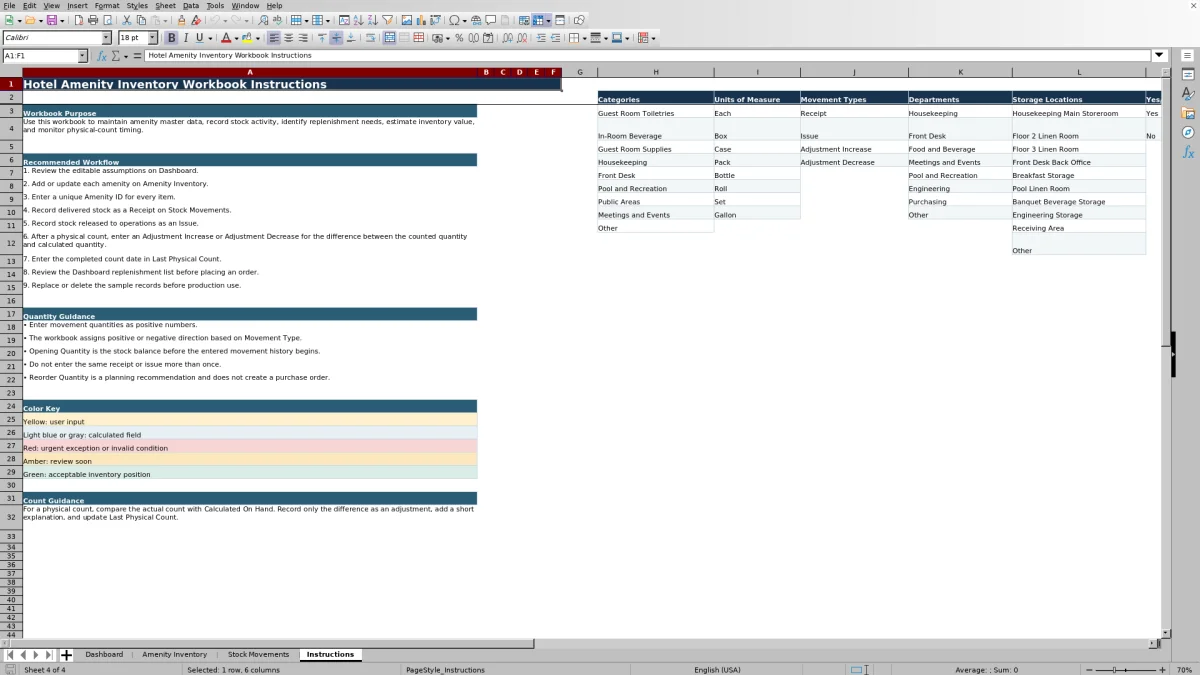Click the Insert Comment icon
Image resolution: width=1200 pixels, height=675 pixels.
pyautogui.click(x=491, y=20)
